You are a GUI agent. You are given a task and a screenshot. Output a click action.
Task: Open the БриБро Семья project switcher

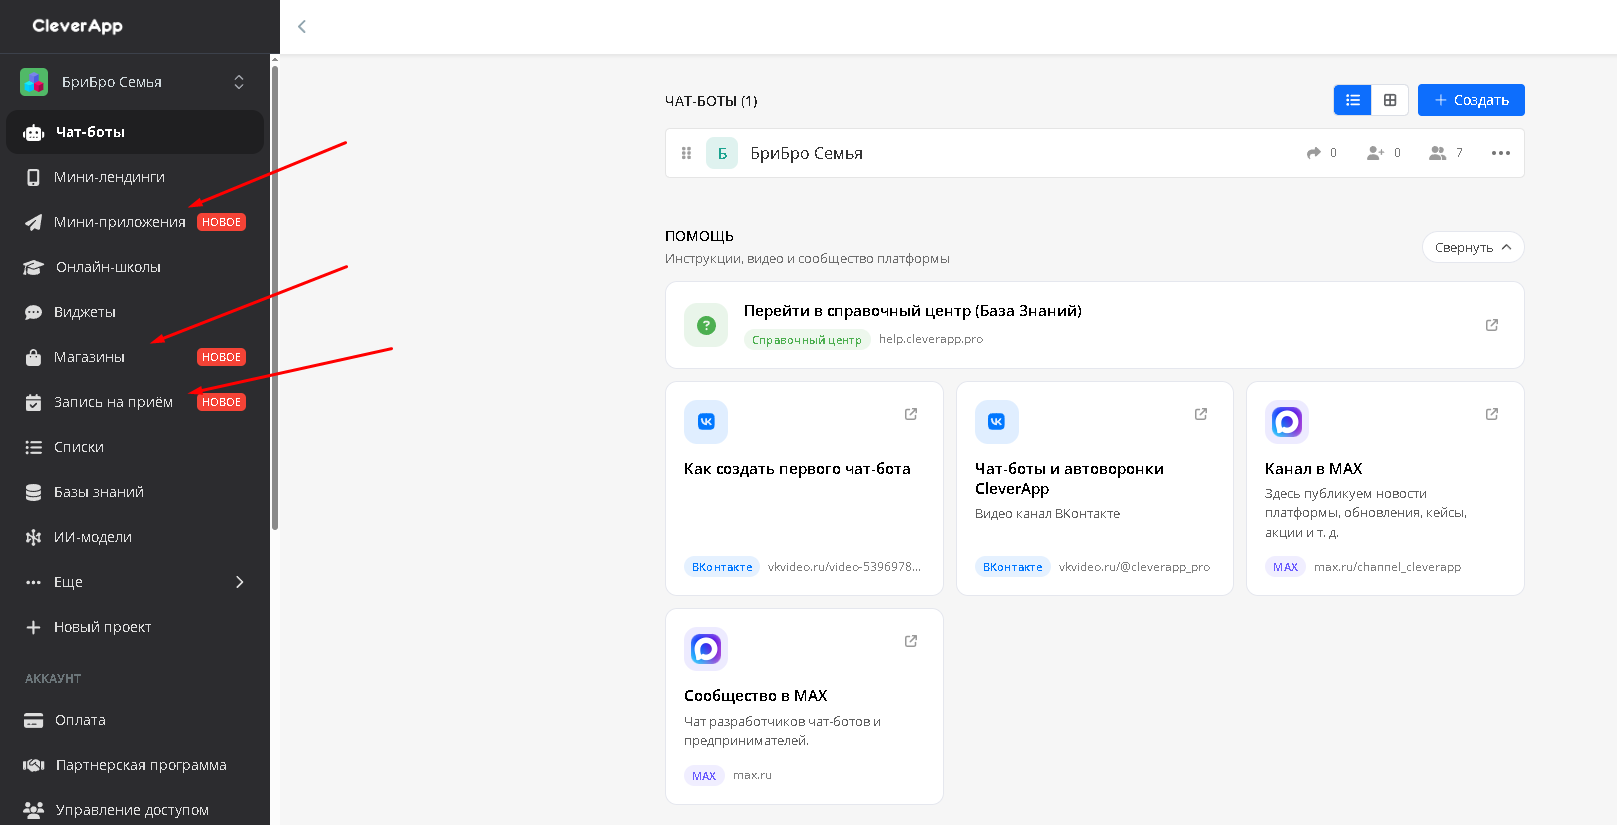[x=134, y=82]
